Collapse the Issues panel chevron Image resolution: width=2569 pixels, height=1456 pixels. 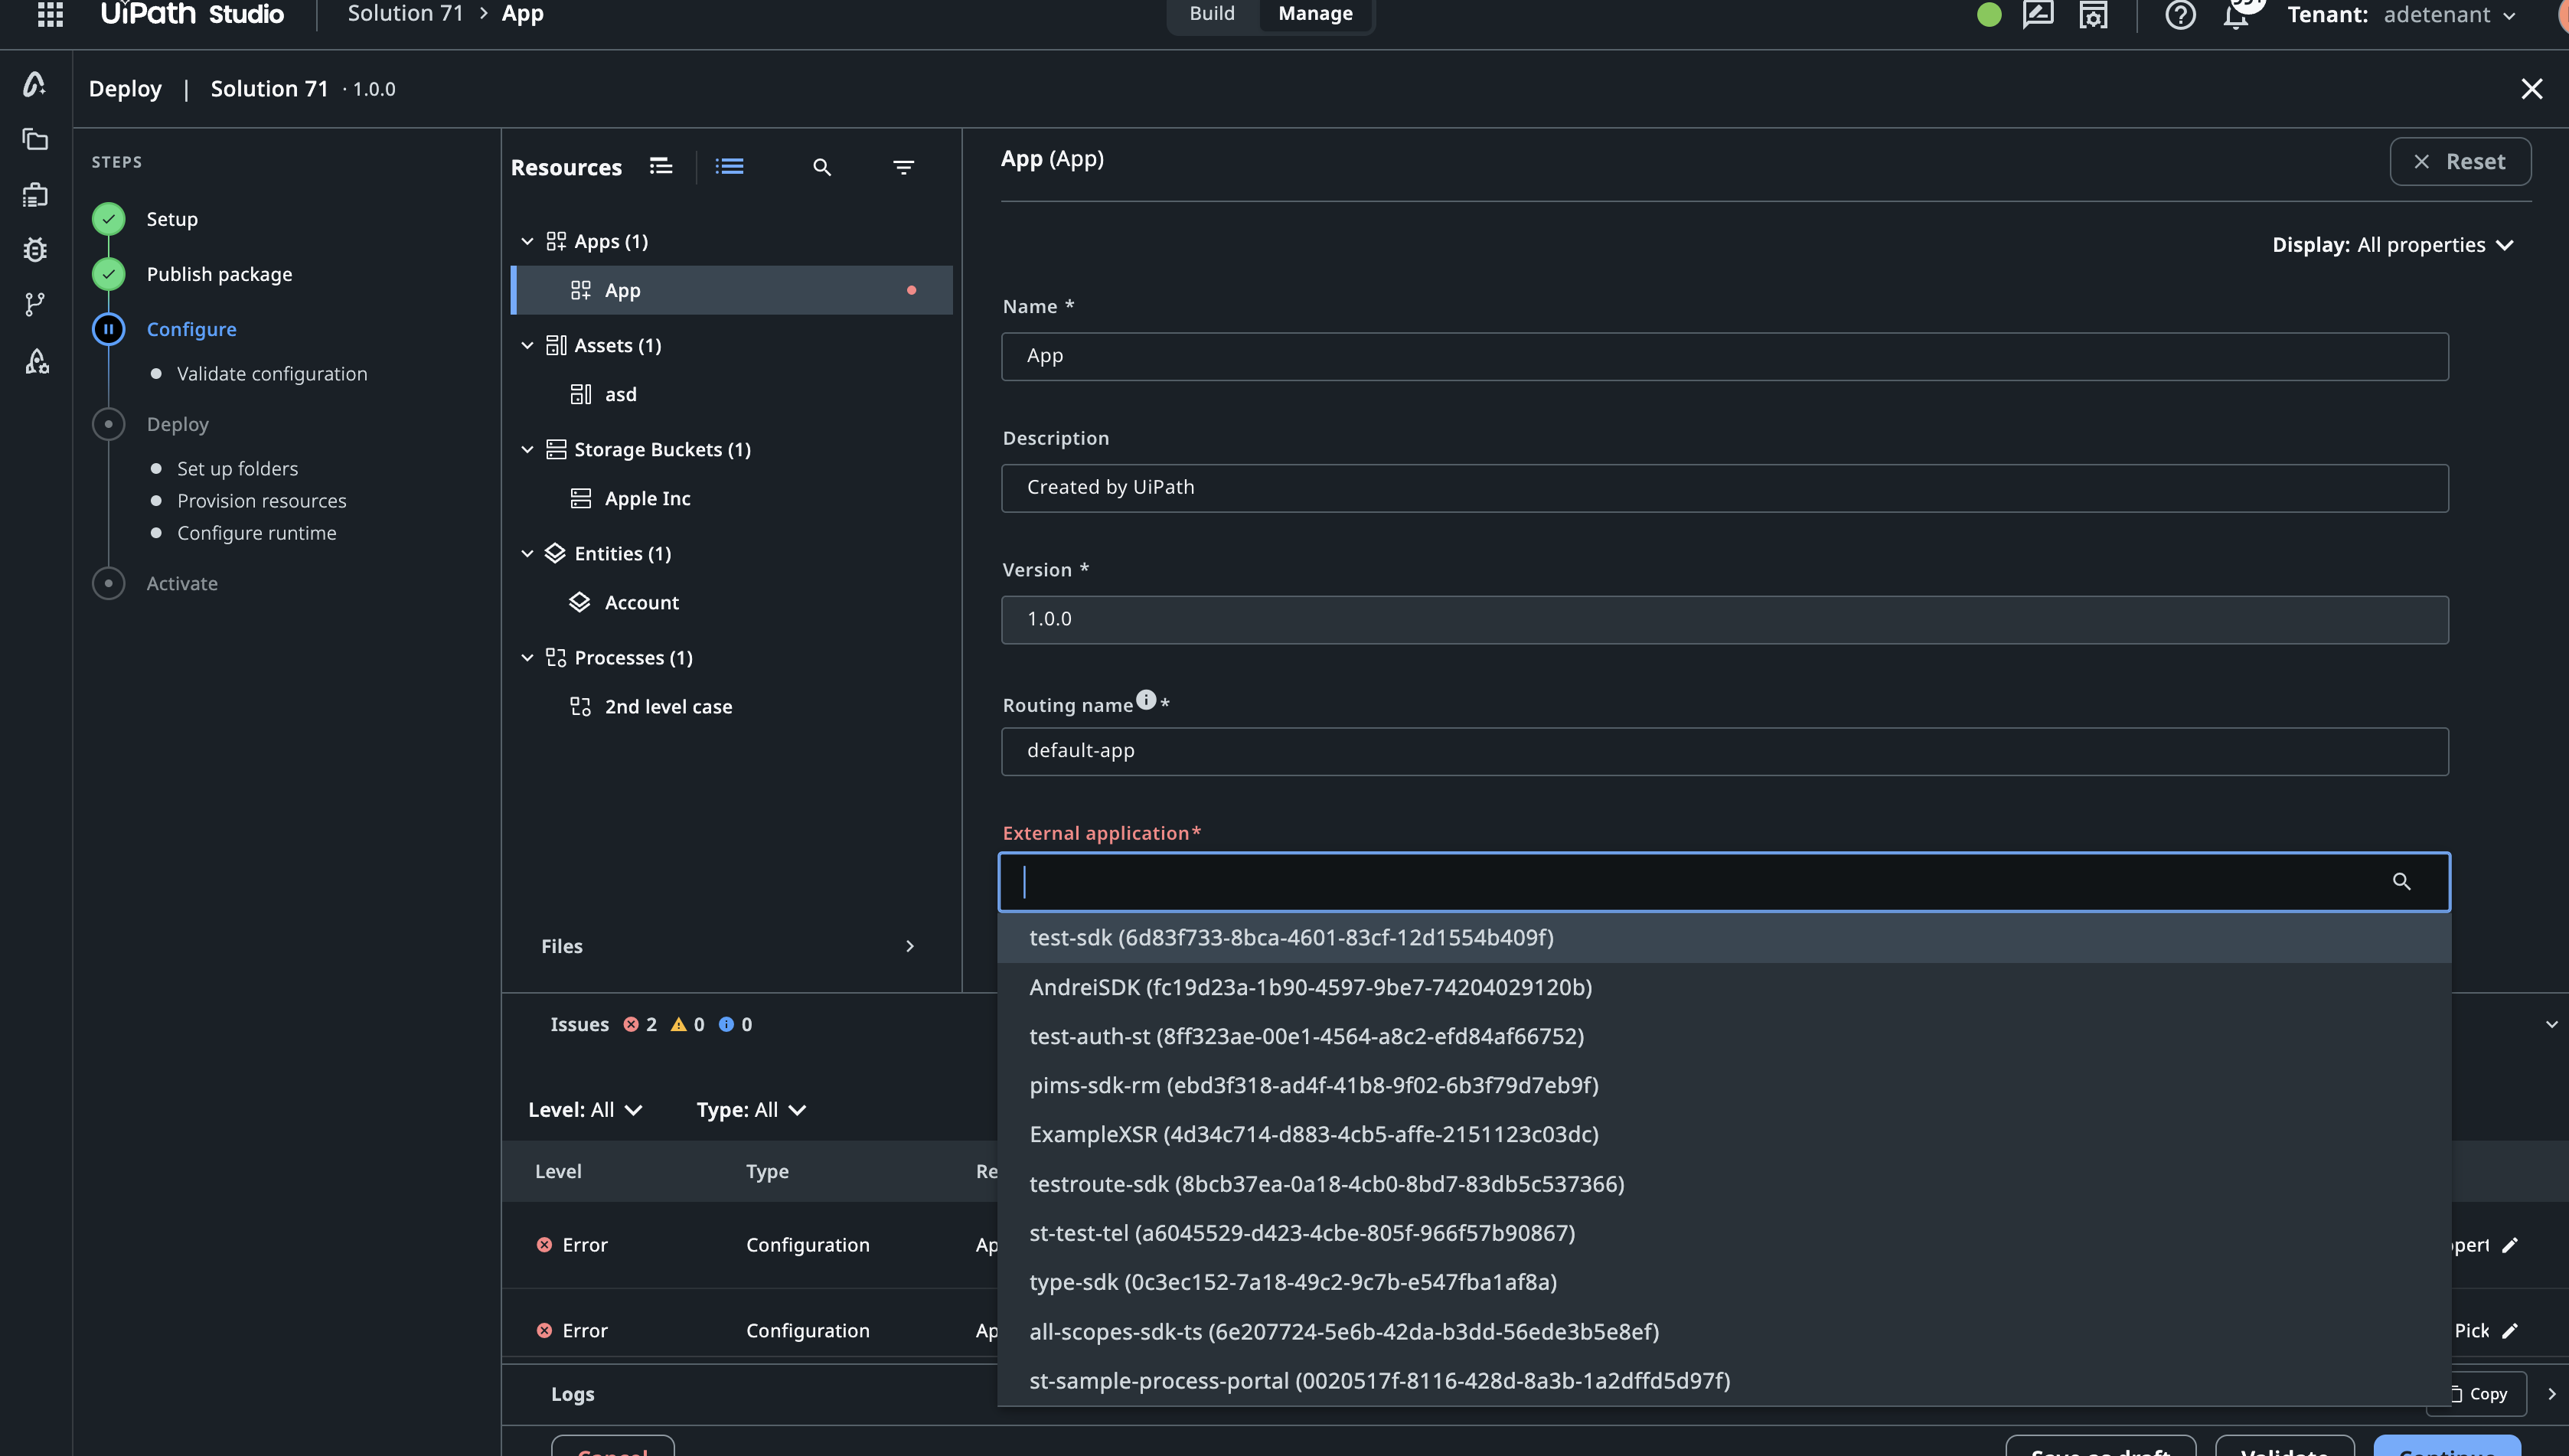2551,1025
